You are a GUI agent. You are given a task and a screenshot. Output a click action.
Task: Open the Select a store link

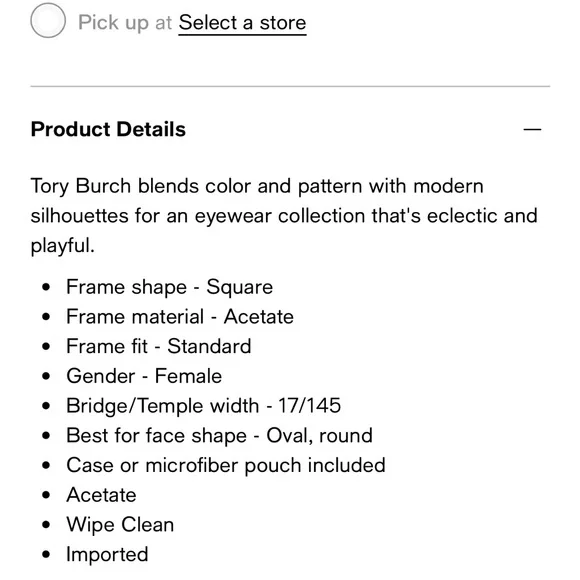242,23
